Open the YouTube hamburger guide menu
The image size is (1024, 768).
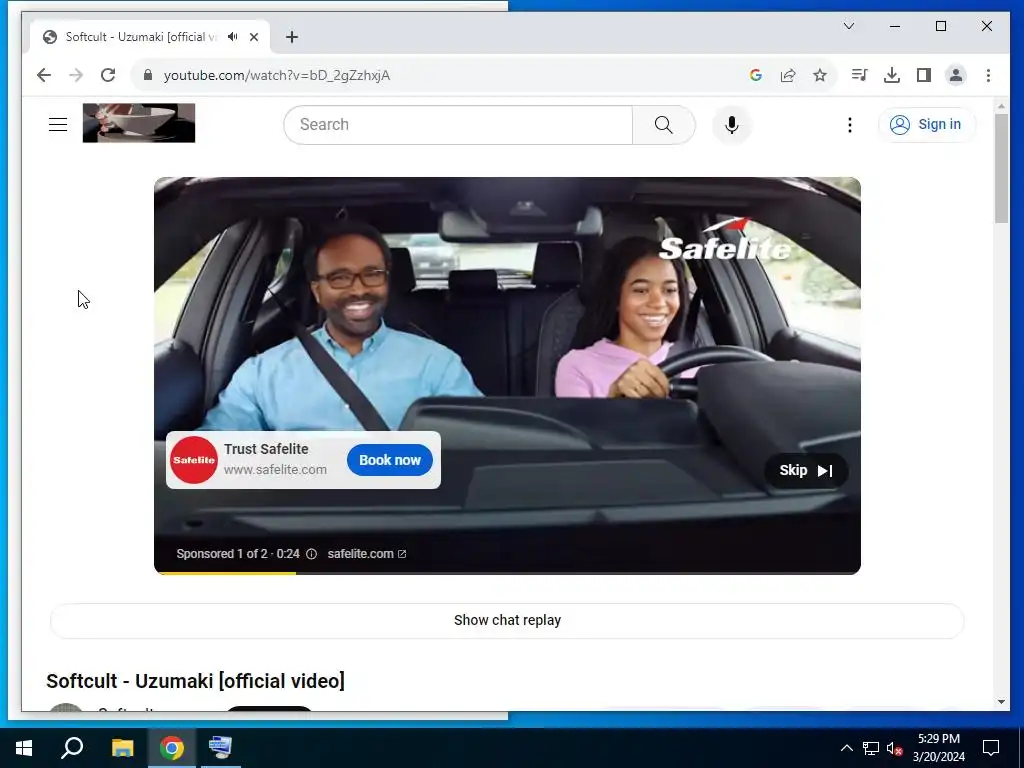58,124
